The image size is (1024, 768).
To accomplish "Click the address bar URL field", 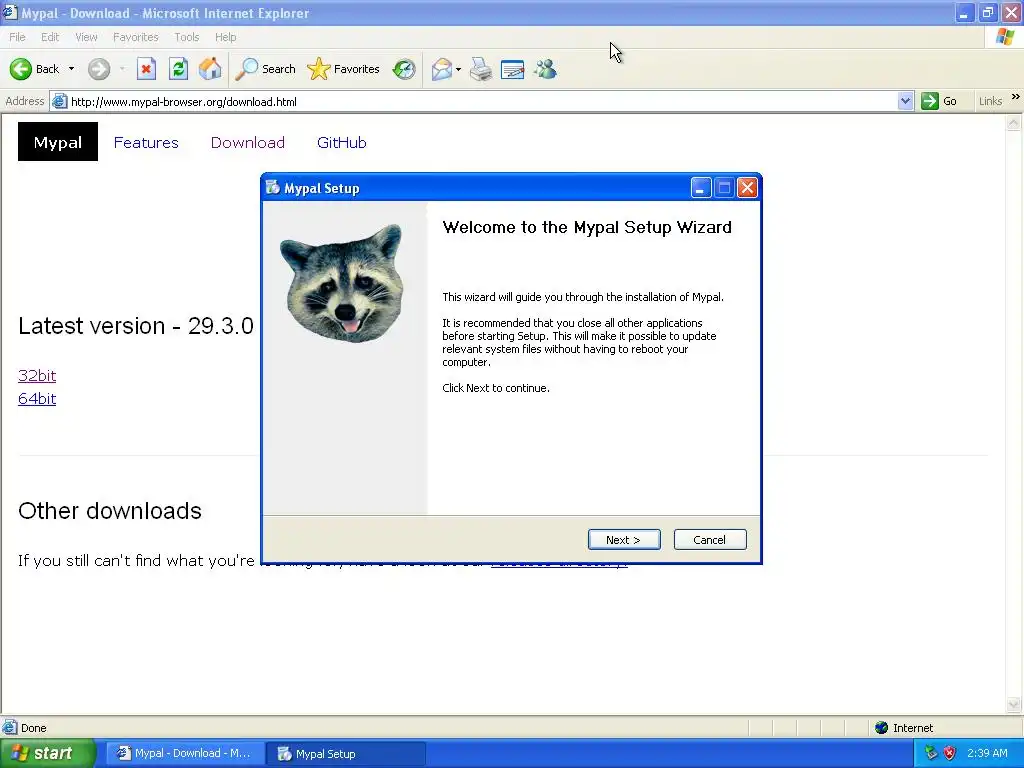I will point(483,101).
